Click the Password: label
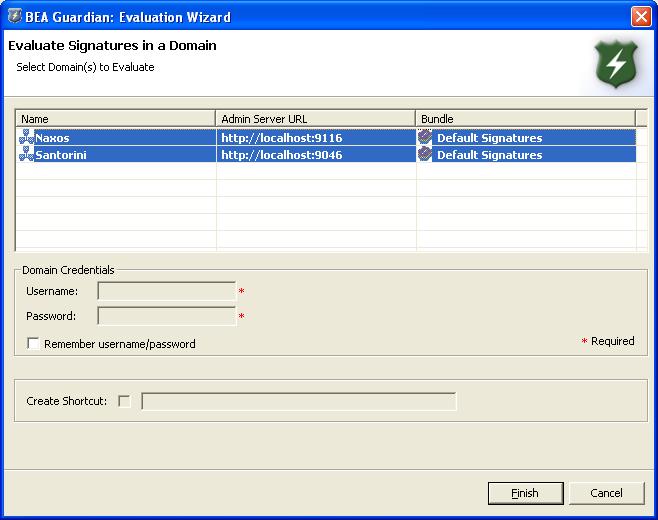Image resolution: width=658 pixels, height=520 pixels. (51, 316)
